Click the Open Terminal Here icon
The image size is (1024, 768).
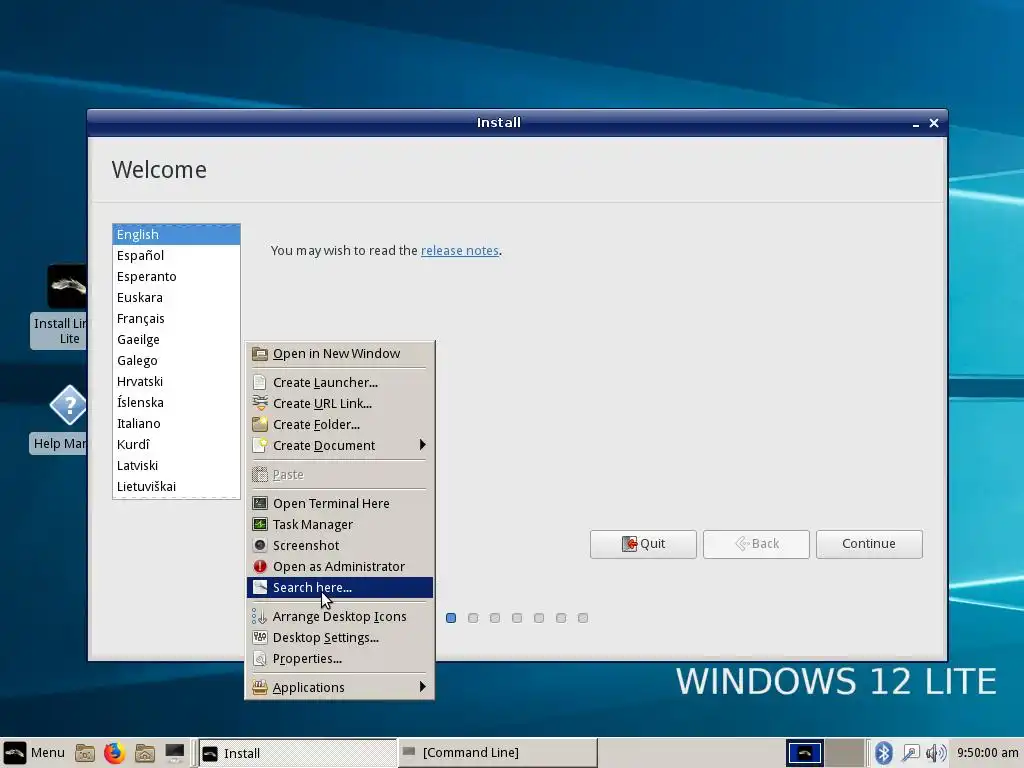[x=260, y=504]
